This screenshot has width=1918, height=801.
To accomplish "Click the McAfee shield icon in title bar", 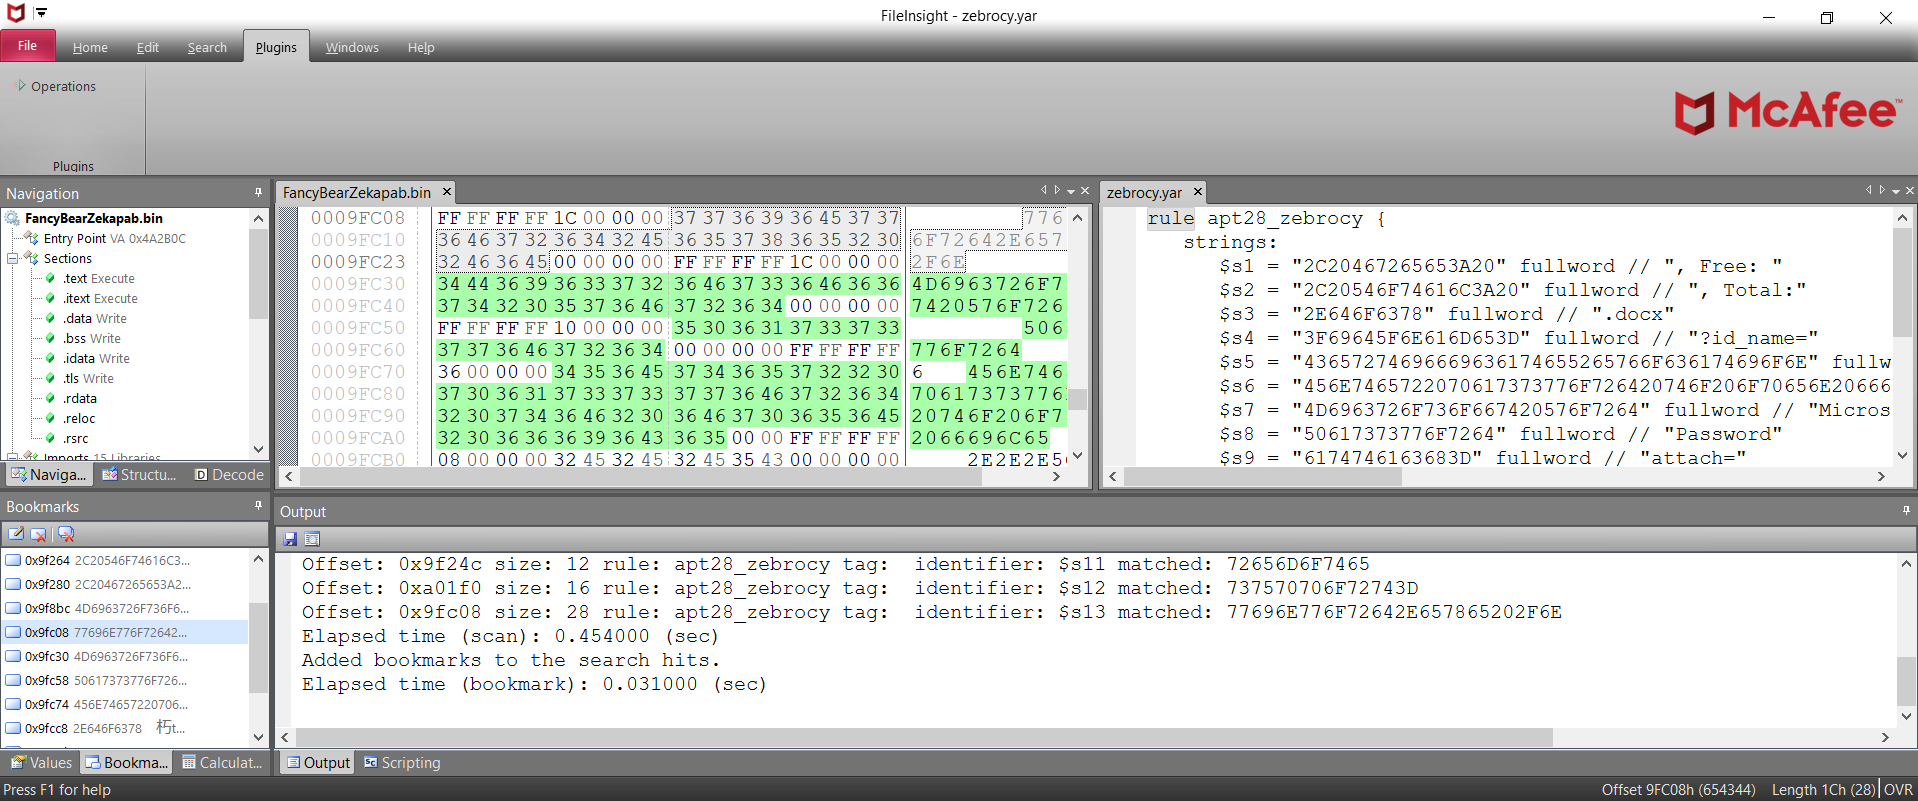I will (15, 13).
